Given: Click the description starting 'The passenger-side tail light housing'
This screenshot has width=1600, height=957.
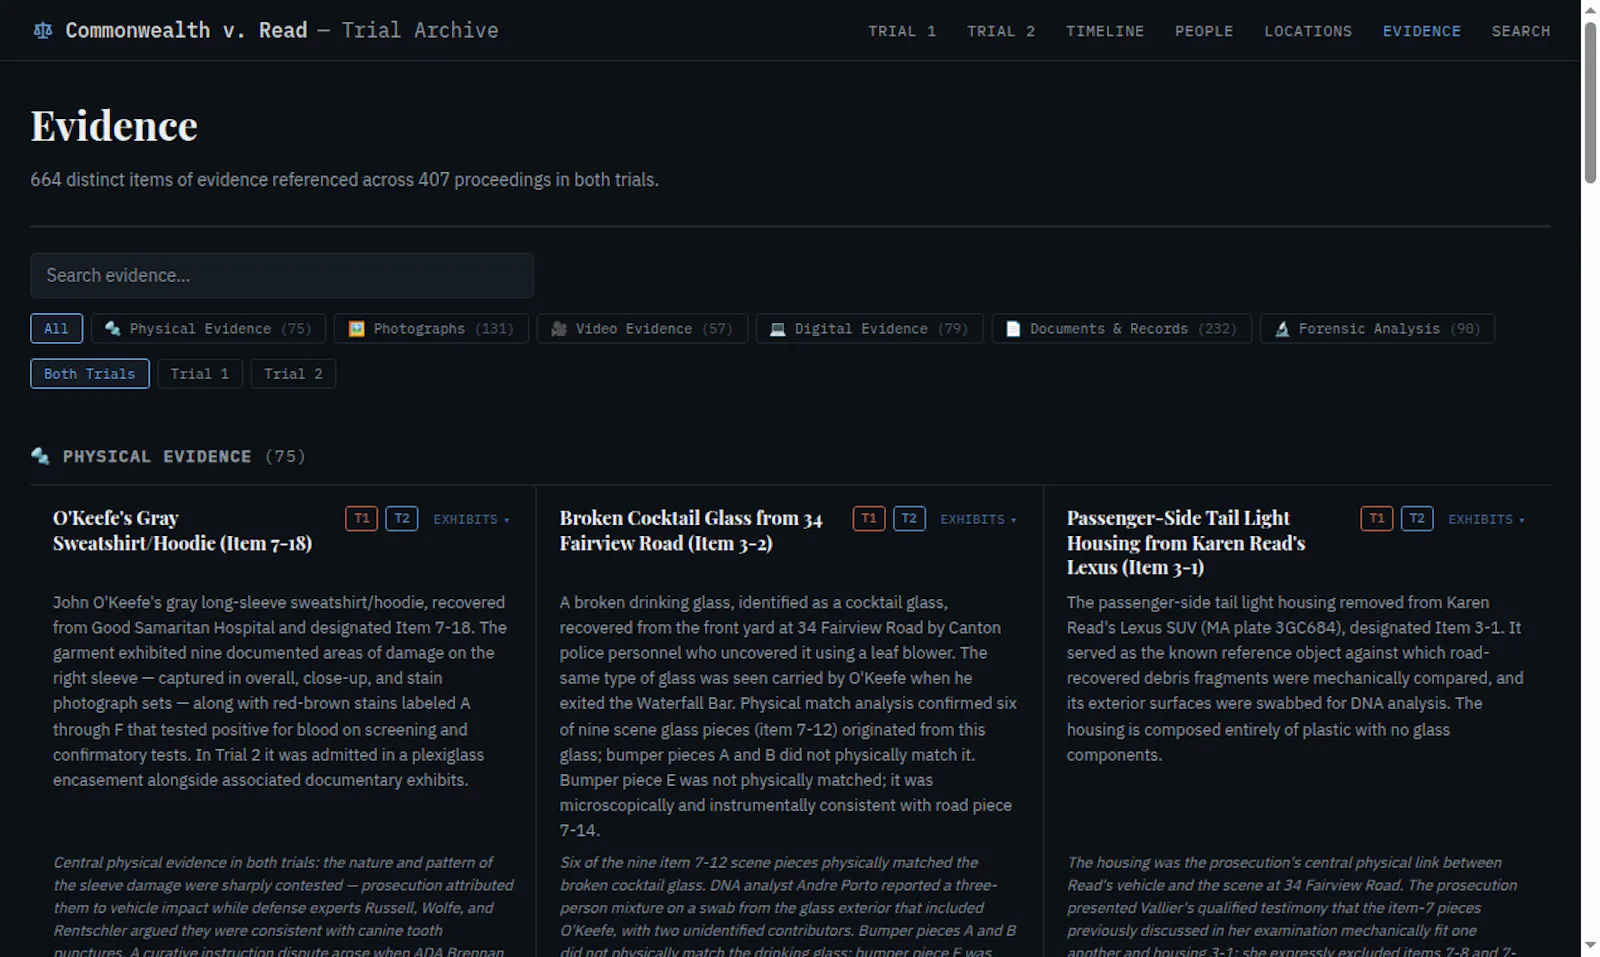Looking at the screenshot, I should tap(1296, 678).
